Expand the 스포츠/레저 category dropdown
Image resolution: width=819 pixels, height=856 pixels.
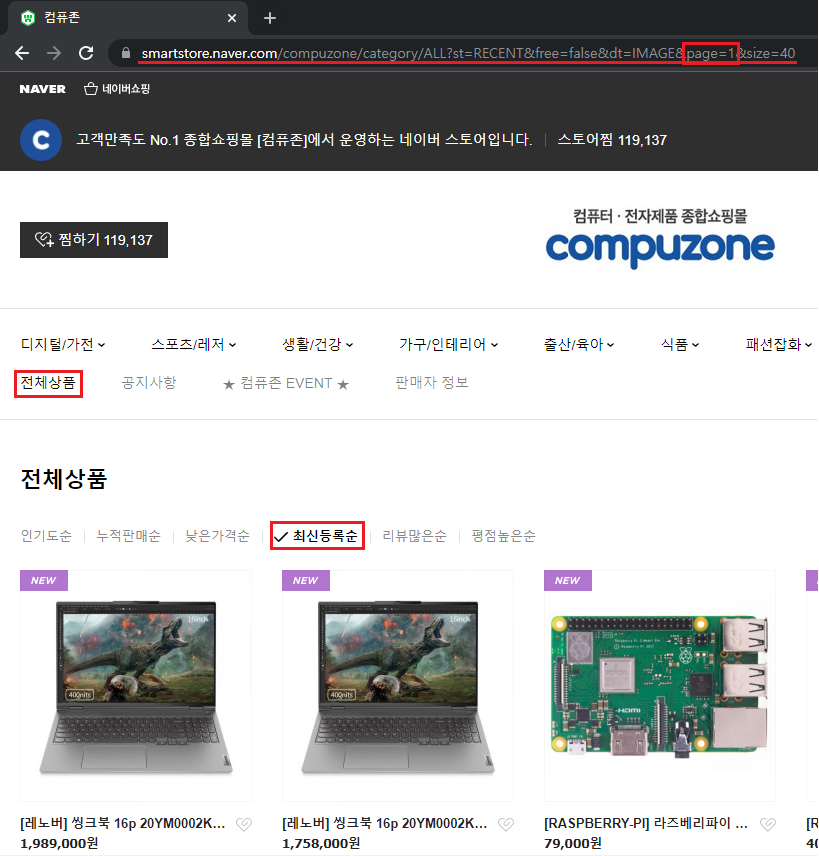point(193,344)
